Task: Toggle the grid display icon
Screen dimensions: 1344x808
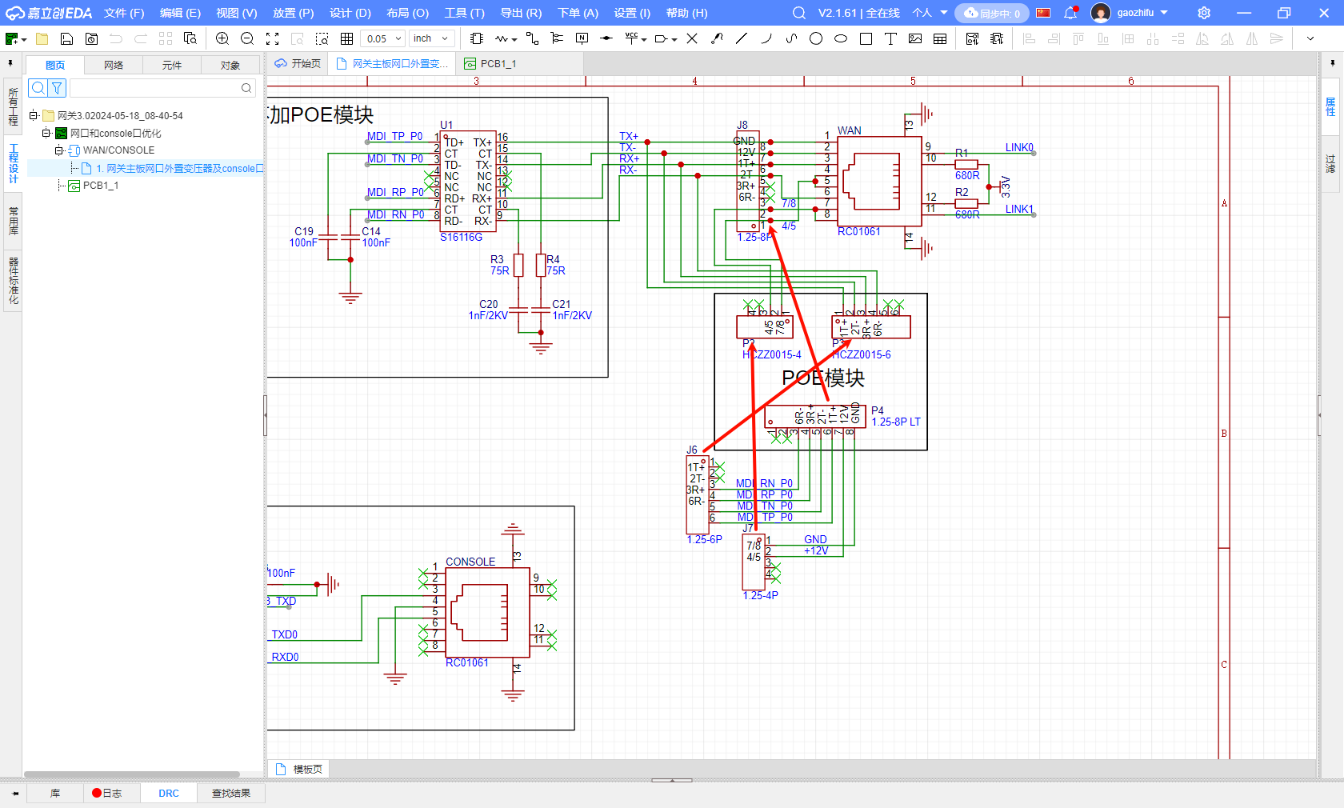Action: (x=347, y=39)
